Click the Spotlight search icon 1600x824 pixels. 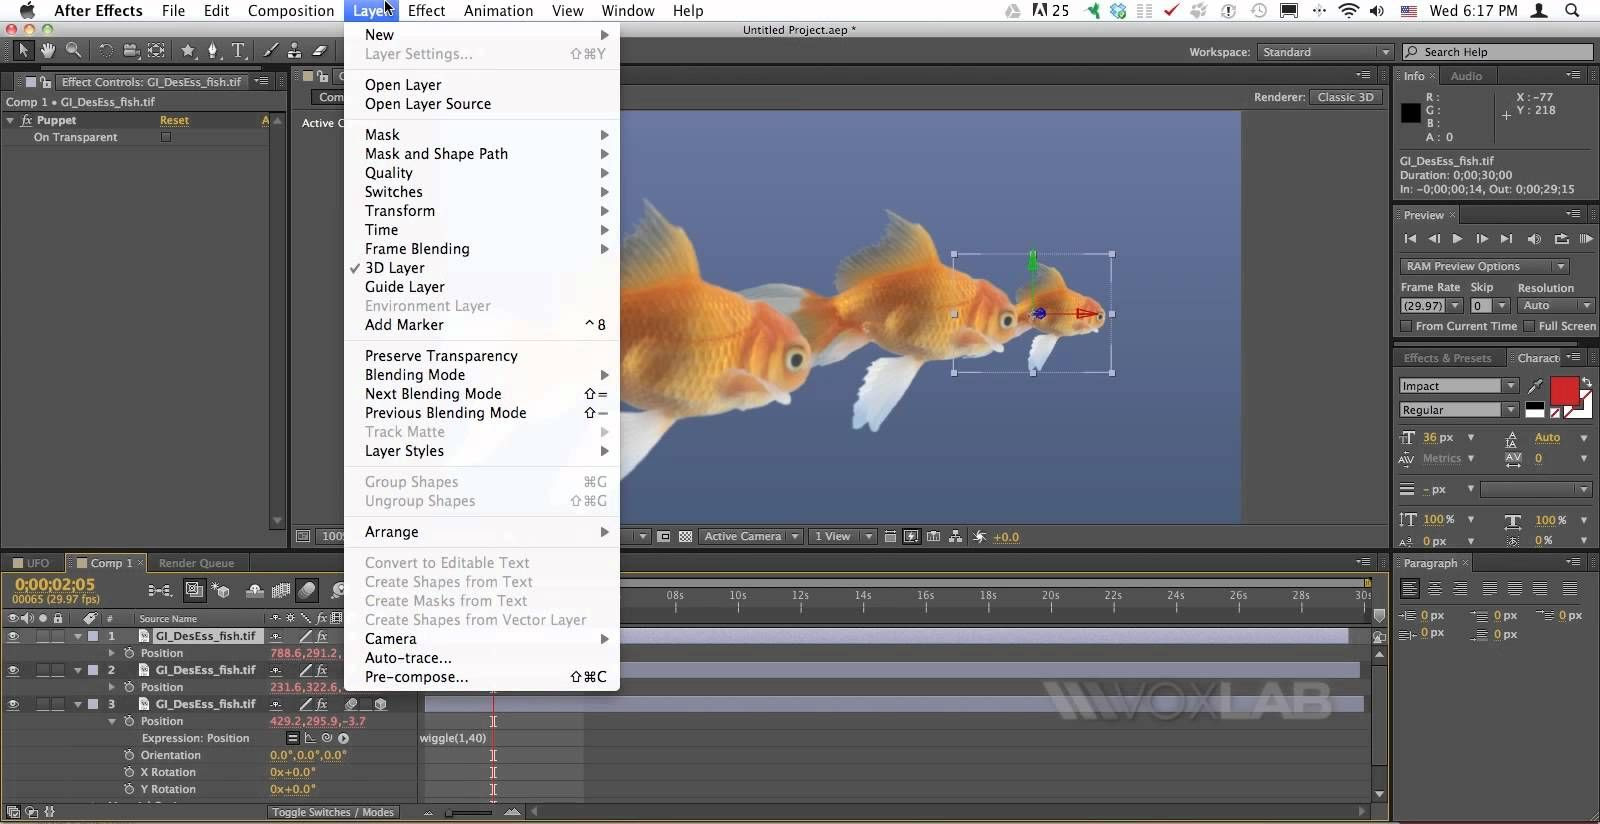pyautogui.click(x=1572, y=10)
